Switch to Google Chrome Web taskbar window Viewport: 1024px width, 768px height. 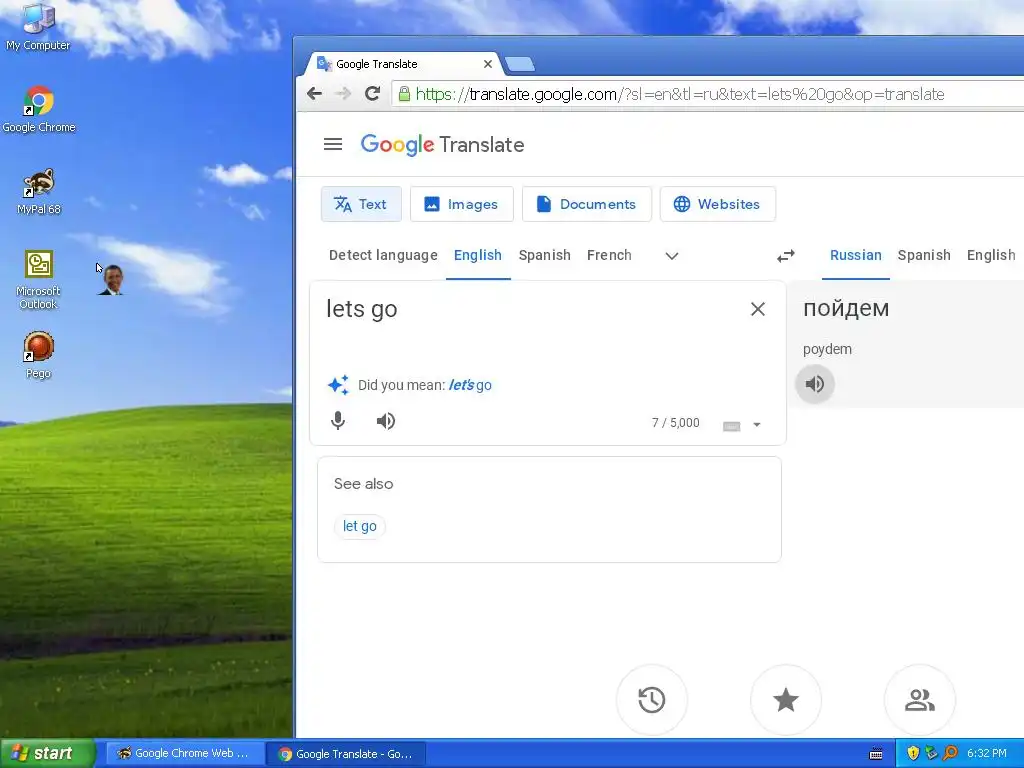pos(183,754)
